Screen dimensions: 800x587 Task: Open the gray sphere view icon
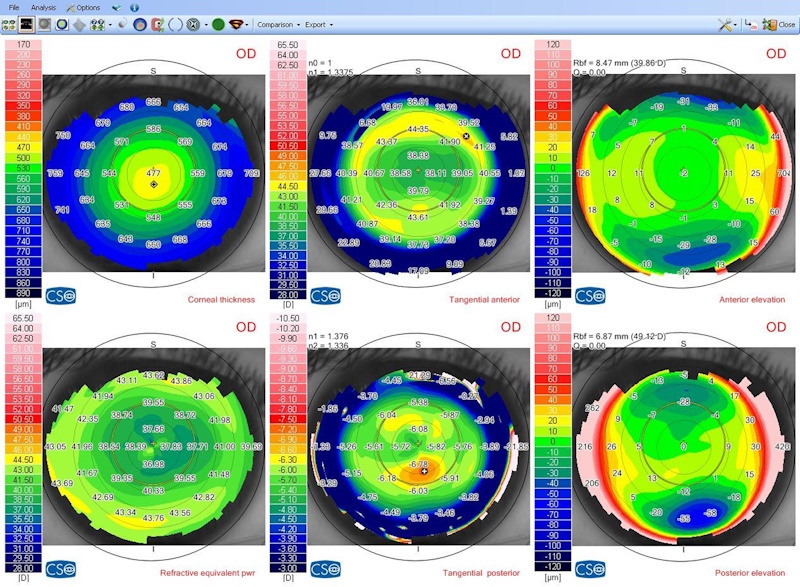44,24
